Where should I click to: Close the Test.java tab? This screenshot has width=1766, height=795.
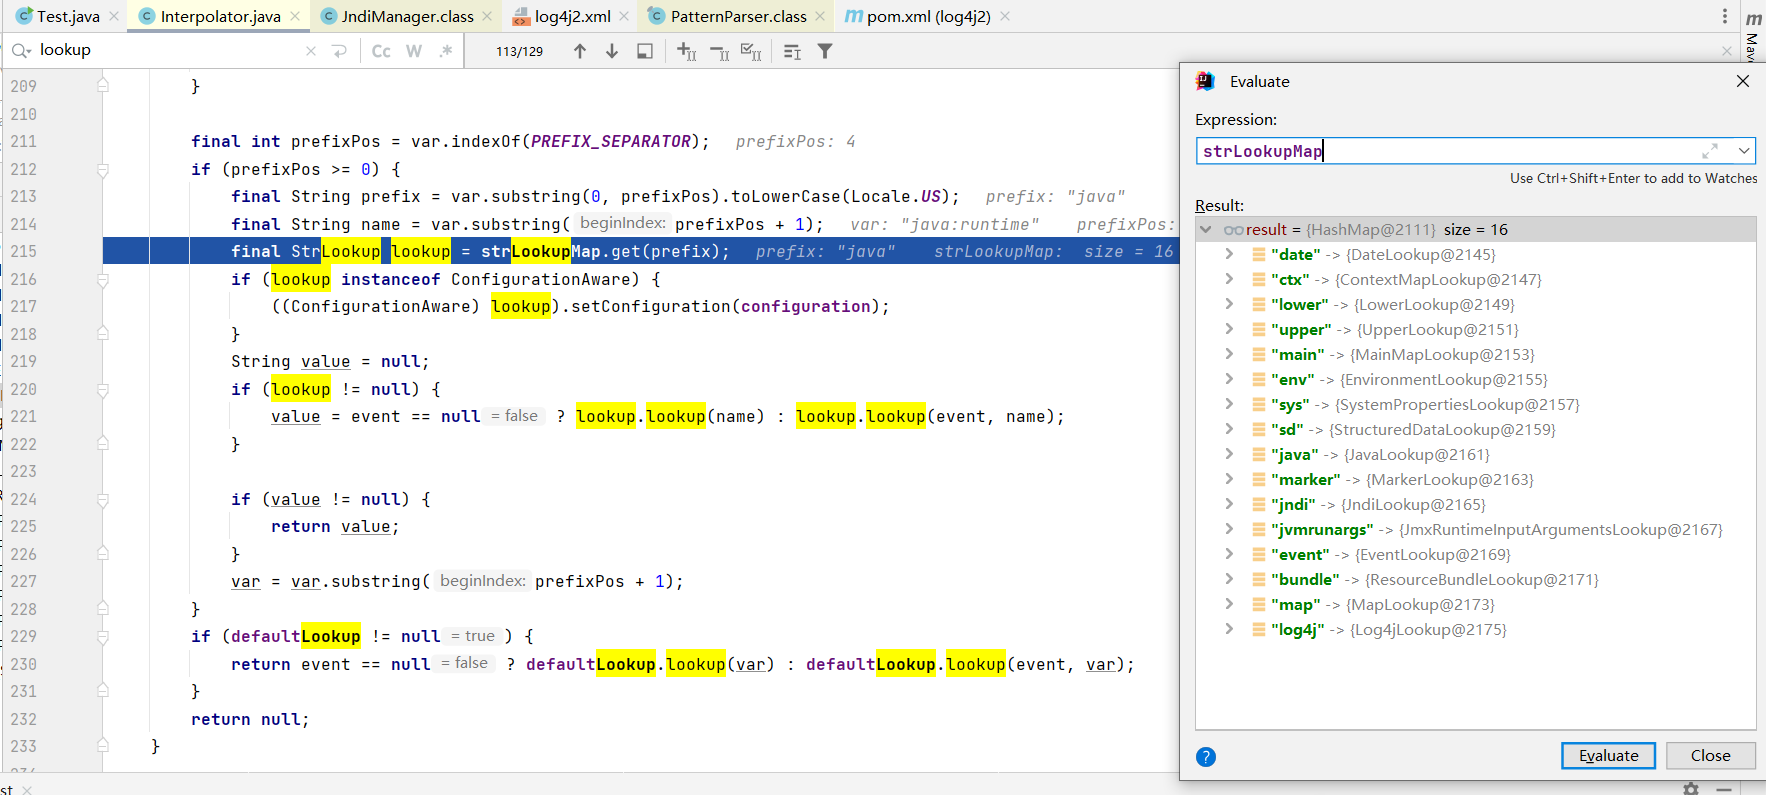pos(114,16)
